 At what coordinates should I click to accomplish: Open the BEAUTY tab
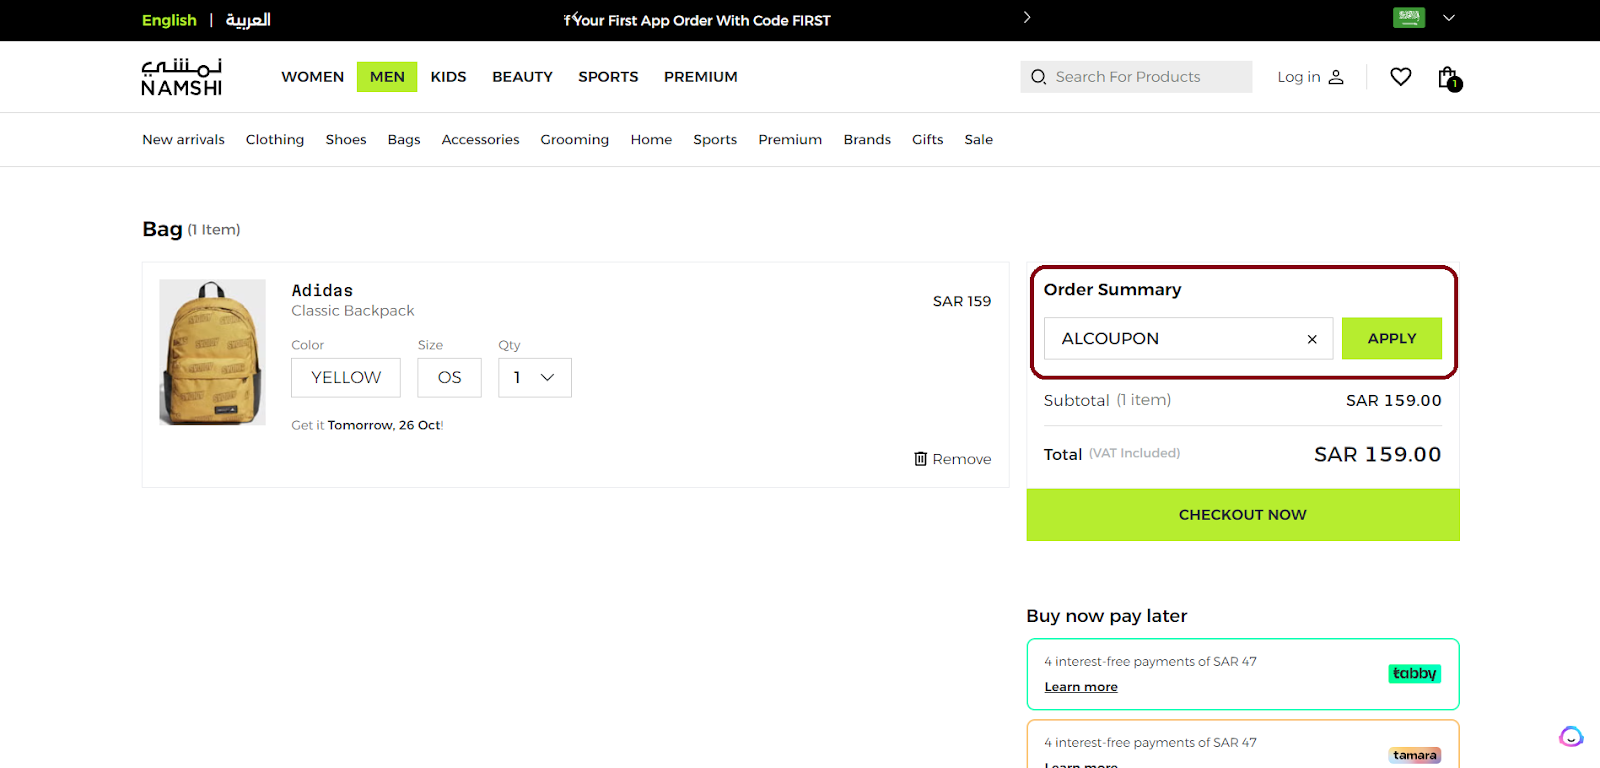[522, 77]
